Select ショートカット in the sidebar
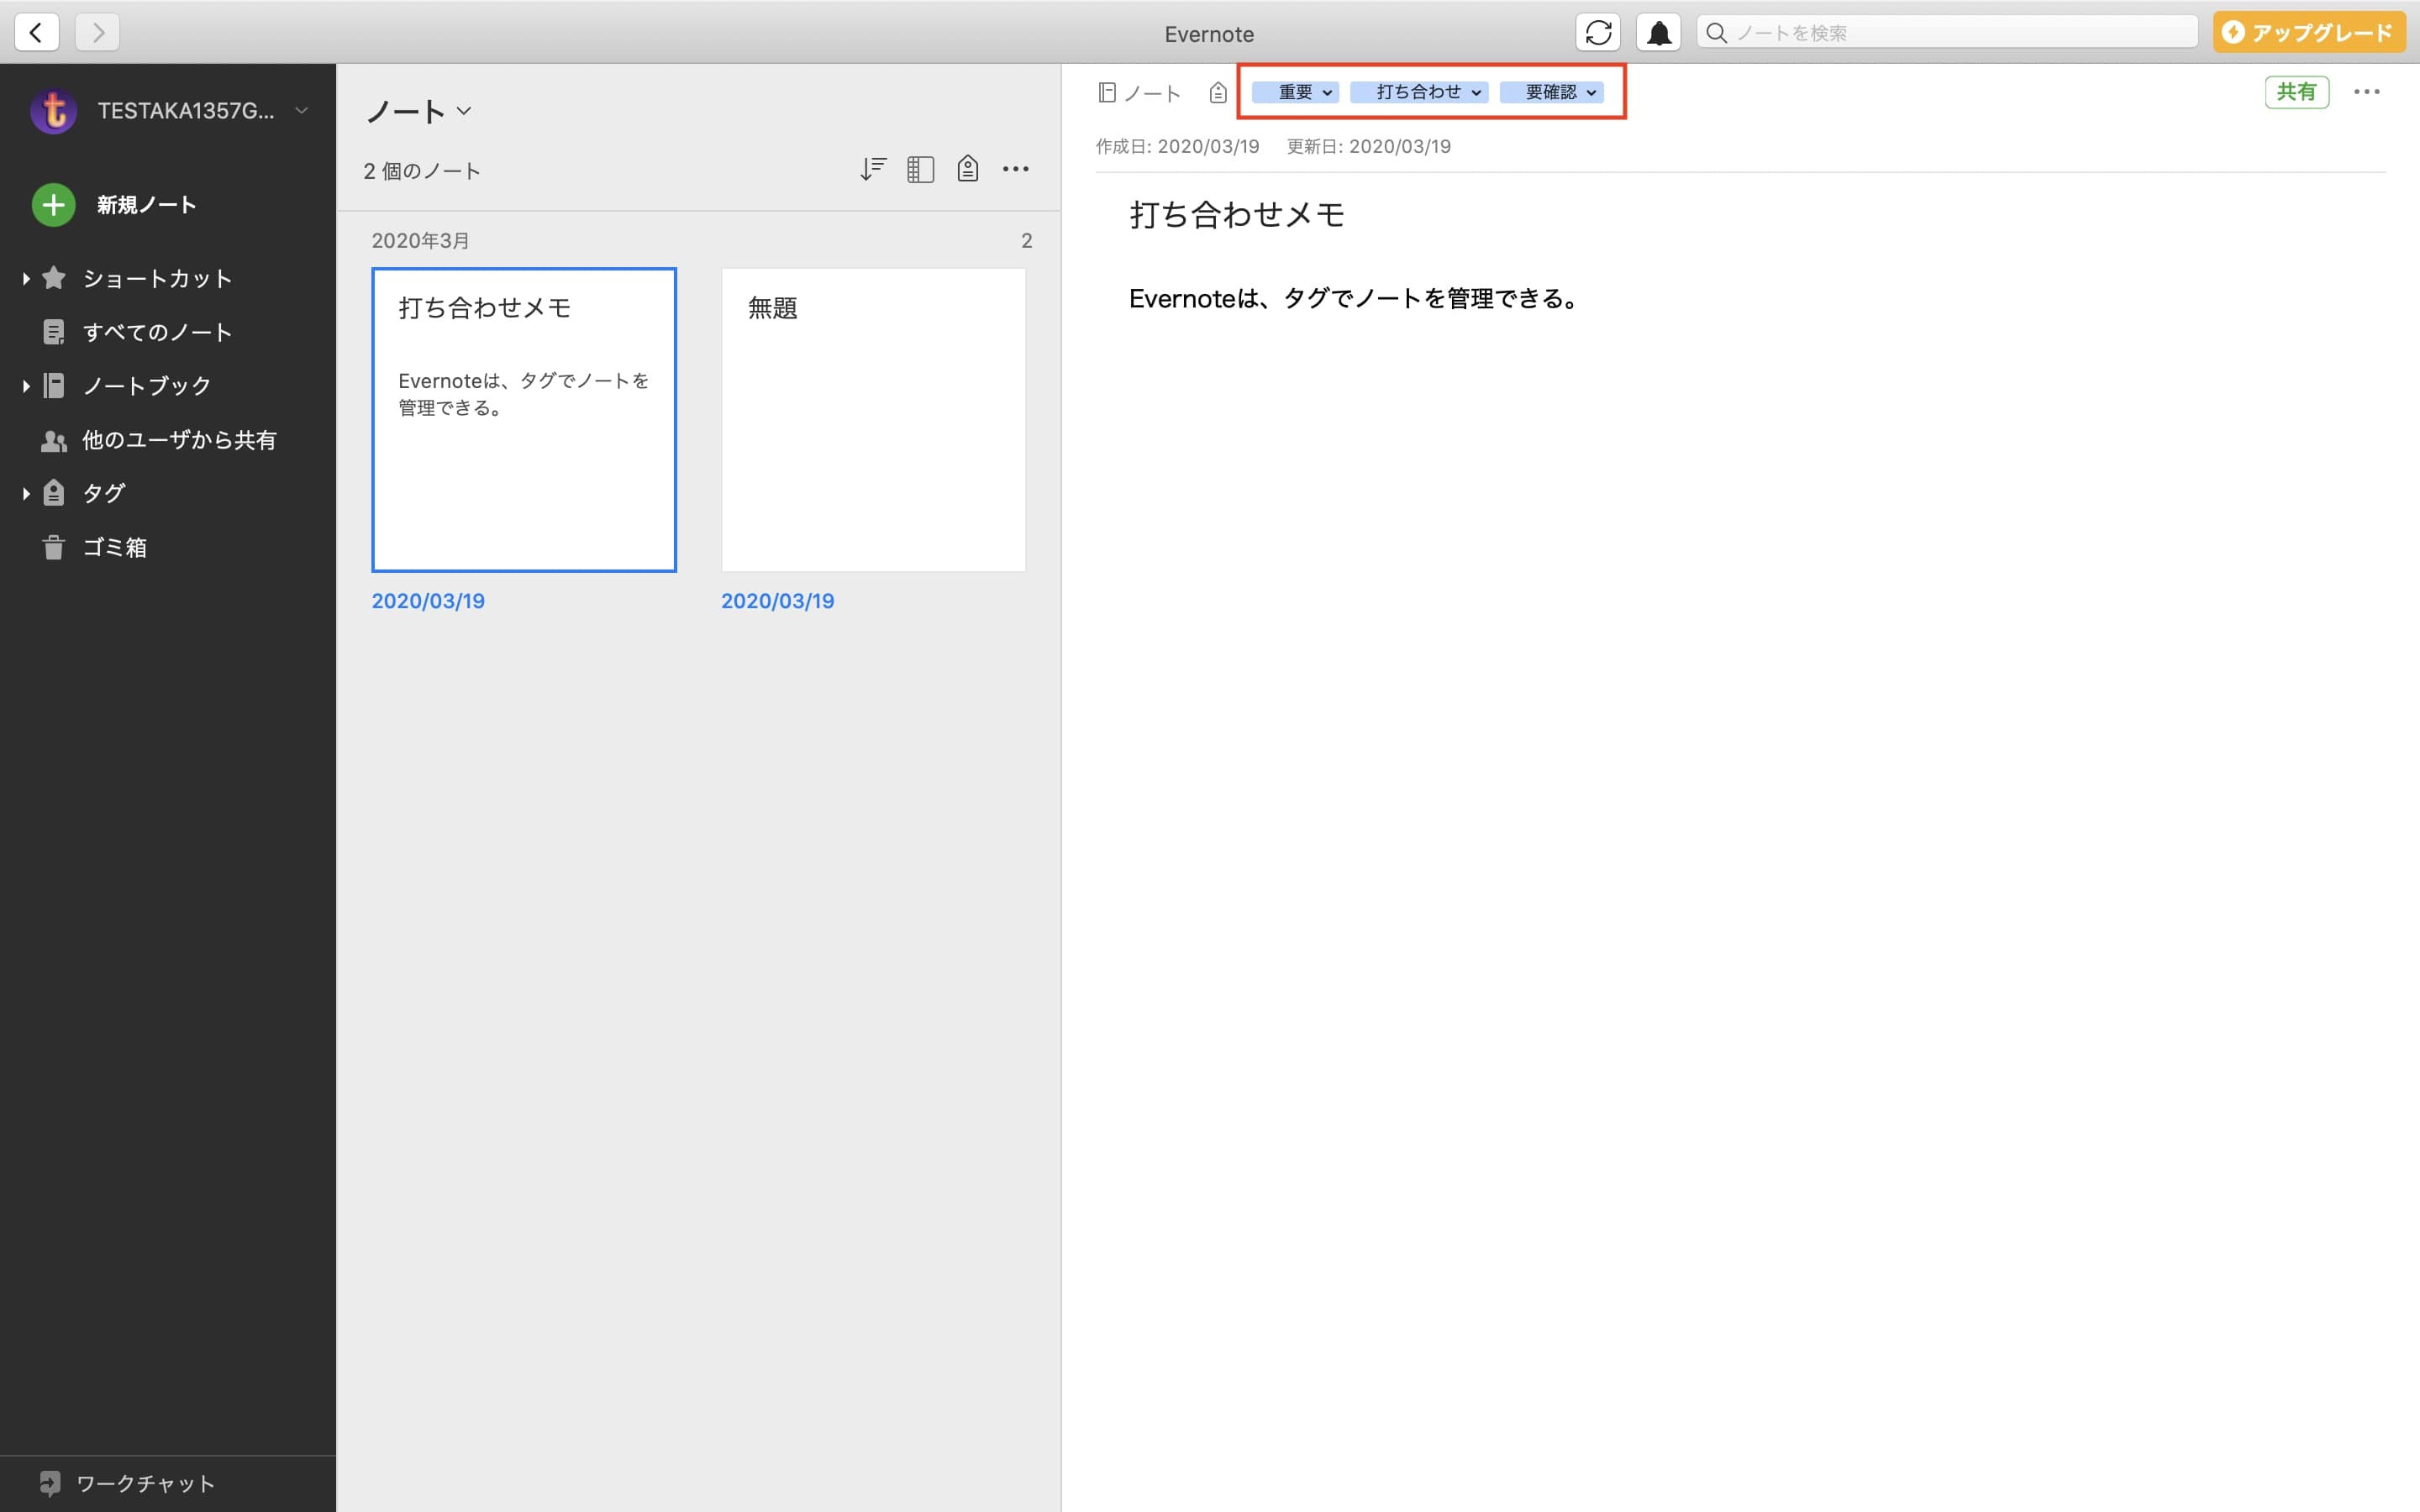Screen dimensions: 2420x1512 (x=157, y=278)
